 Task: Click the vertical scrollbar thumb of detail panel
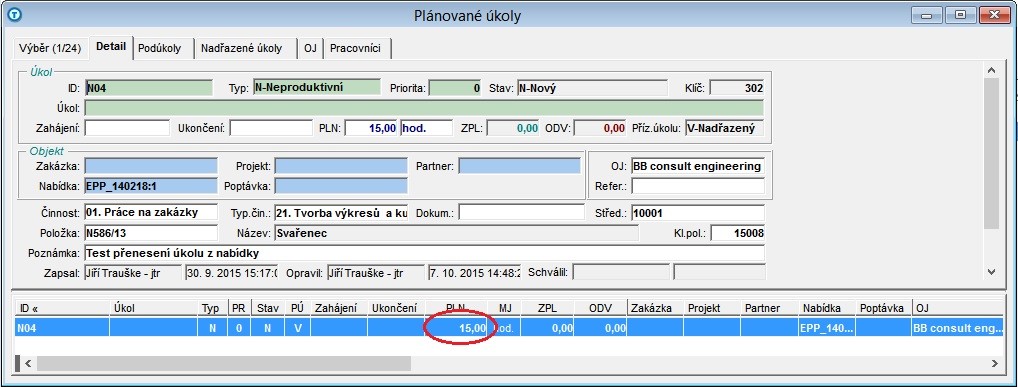point(991,153)
